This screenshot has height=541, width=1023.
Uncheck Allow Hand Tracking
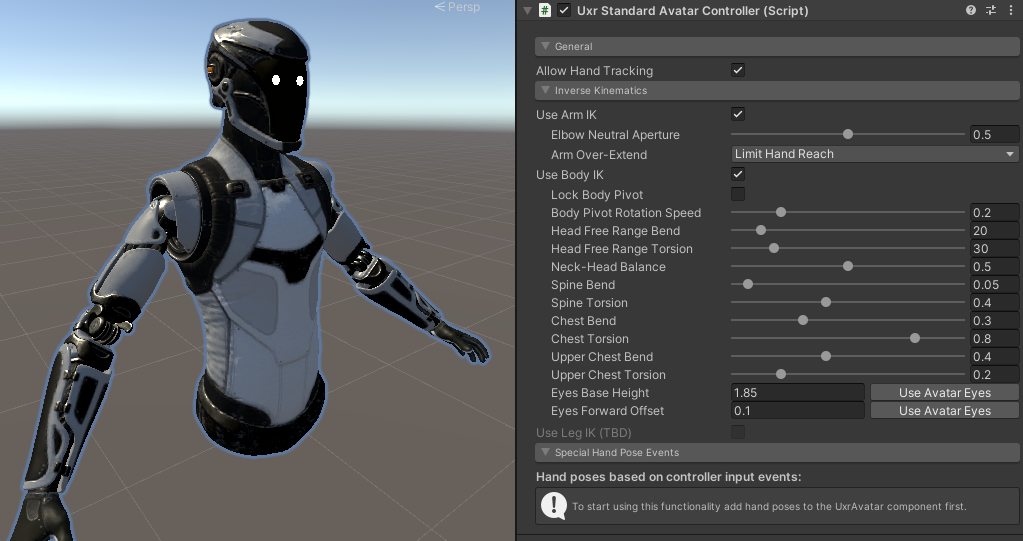pyautogui.click(x=738, y=70)
